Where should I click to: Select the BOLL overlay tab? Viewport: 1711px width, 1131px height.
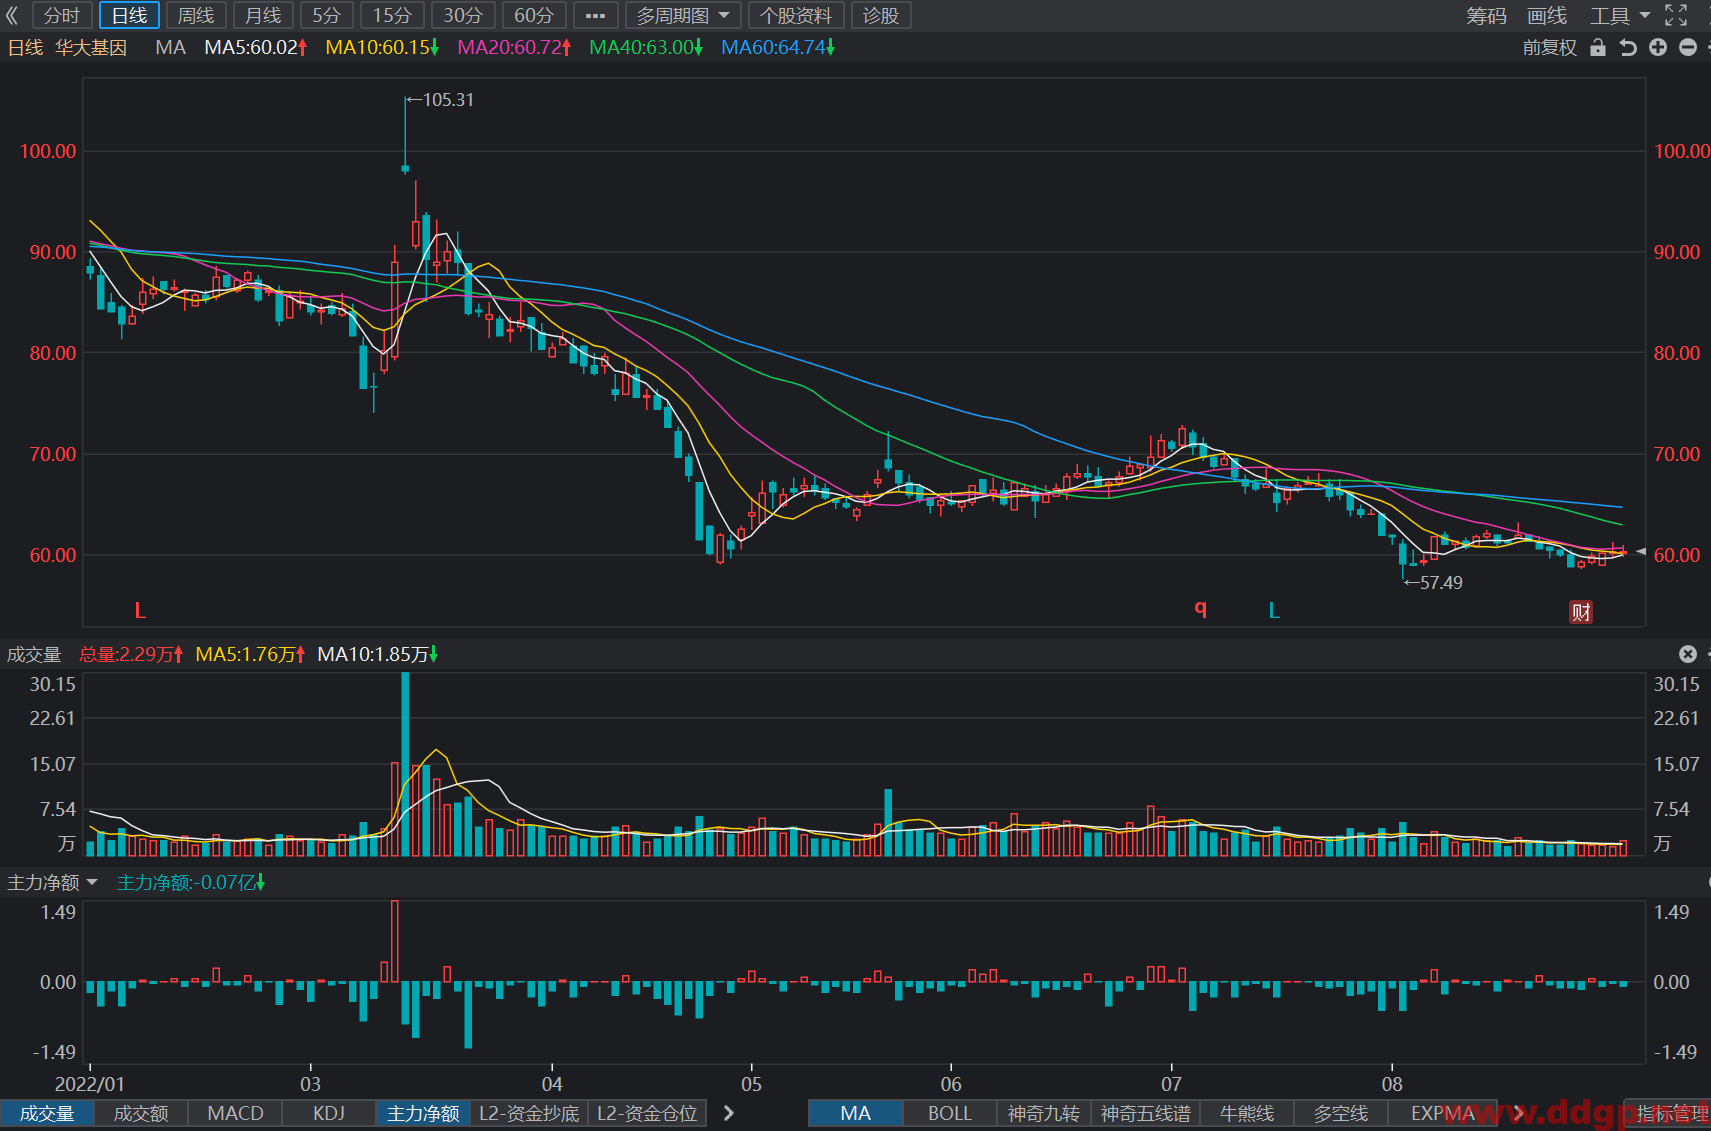[x=949, y=1113]
